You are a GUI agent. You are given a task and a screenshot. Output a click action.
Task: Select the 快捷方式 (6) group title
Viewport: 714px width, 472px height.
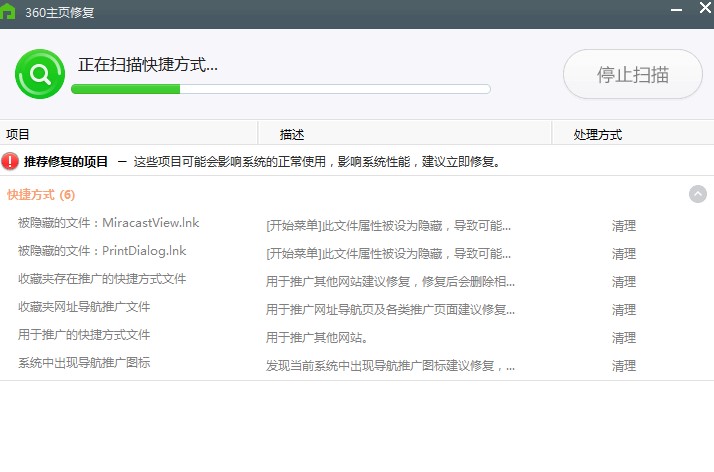[x=41, y=195]
